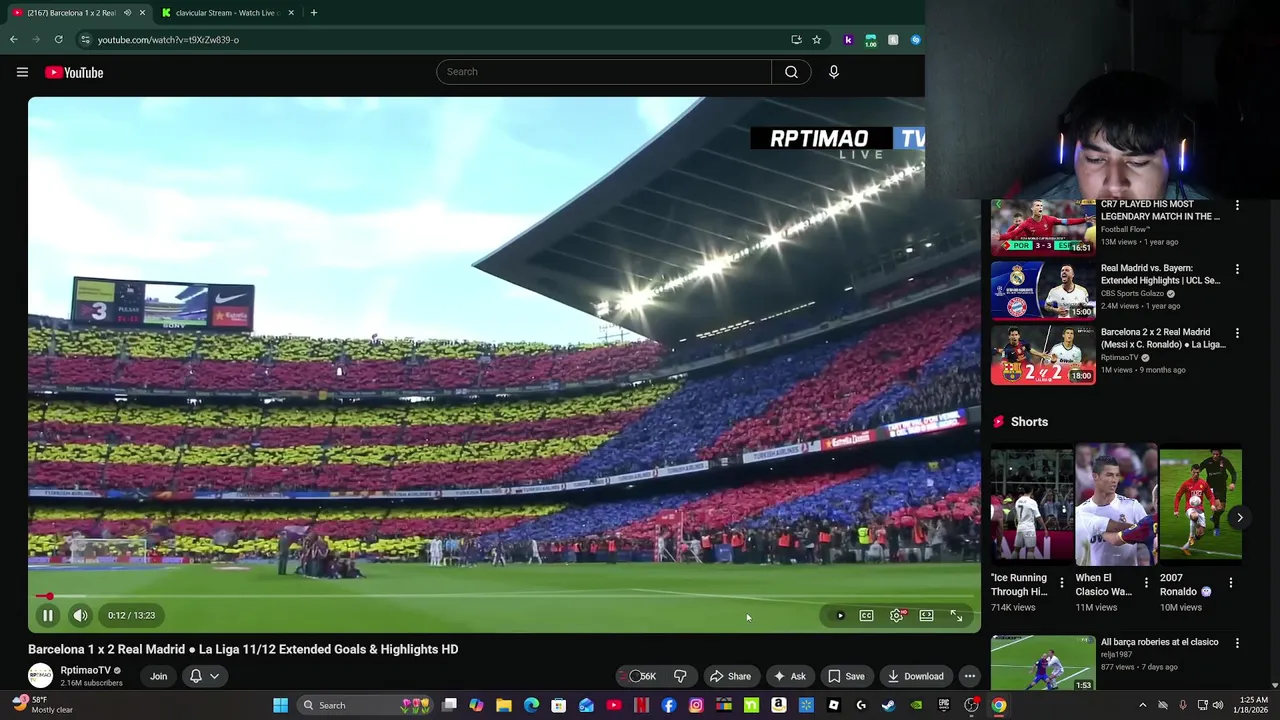This screenshot has height=720, width=1280.
Task: Click the Join membership button
Action: tap(158, 676)
